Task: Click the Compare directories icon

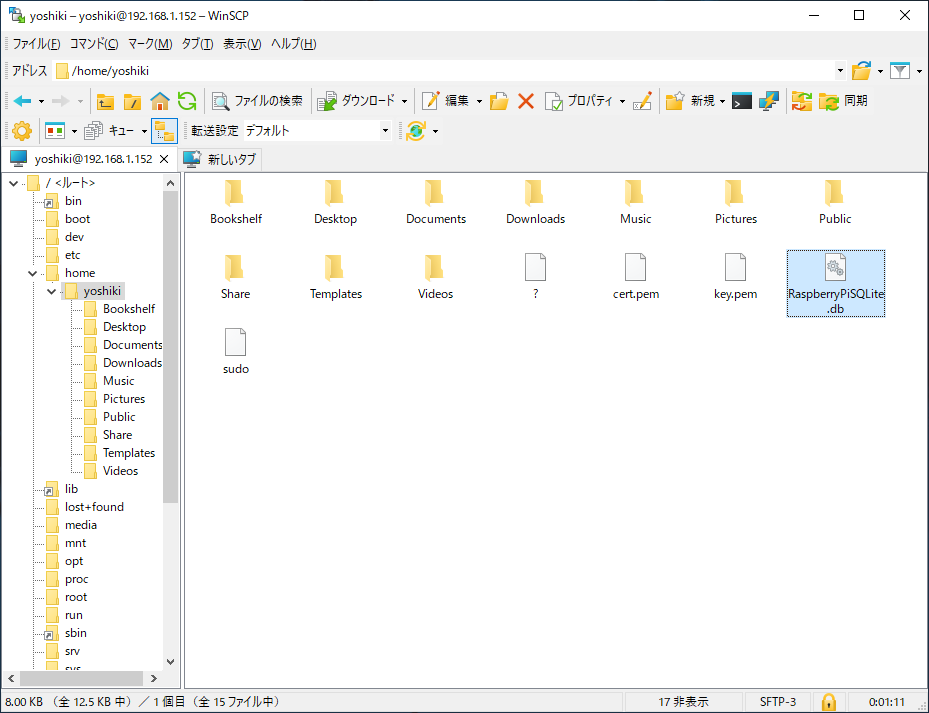Action: point(802,101)
